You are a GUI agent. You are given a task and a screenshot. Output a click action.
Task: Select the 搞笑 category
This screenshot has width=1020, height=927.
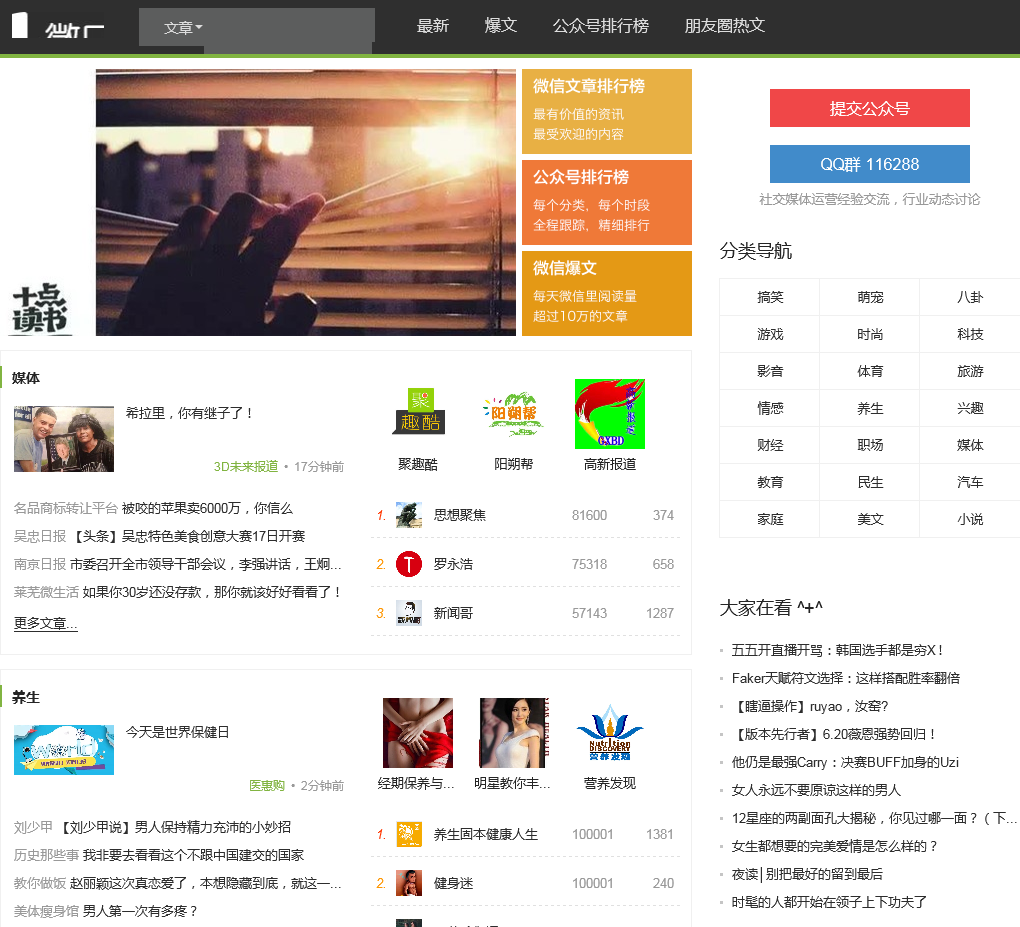[x=770, y=297]
